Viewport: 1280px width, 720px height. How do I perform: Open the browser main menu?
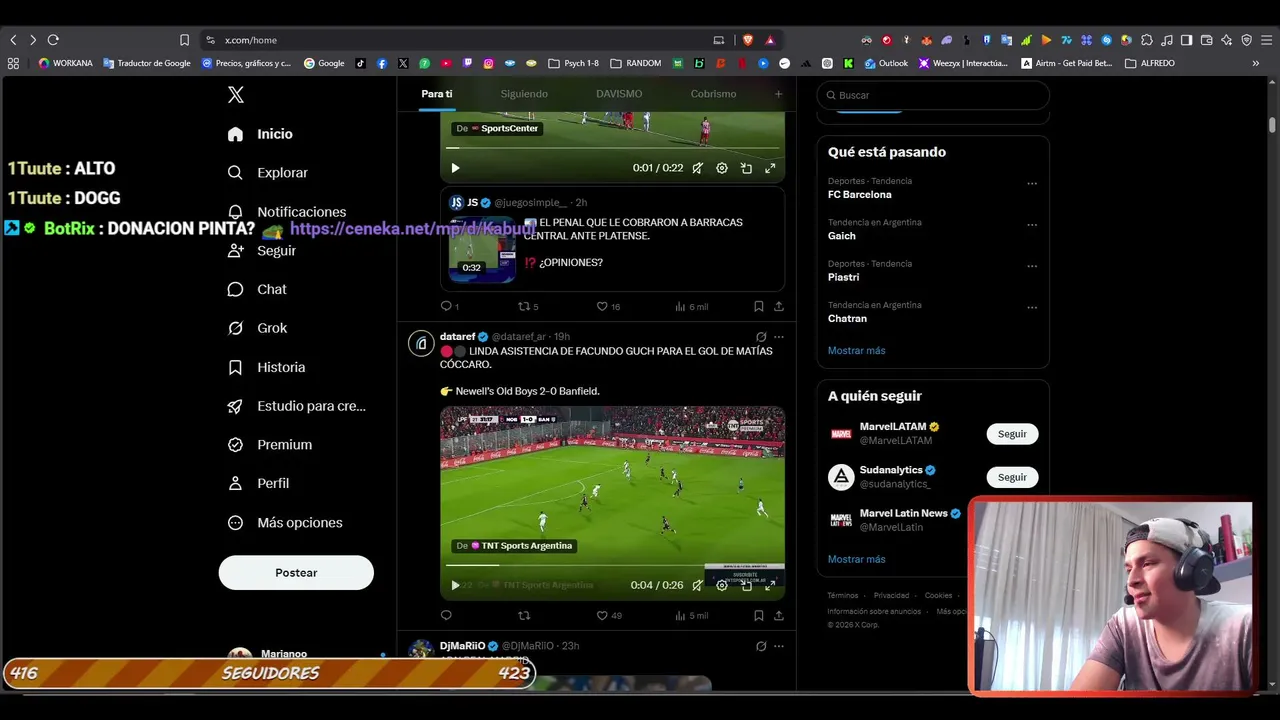[1266, 40]
